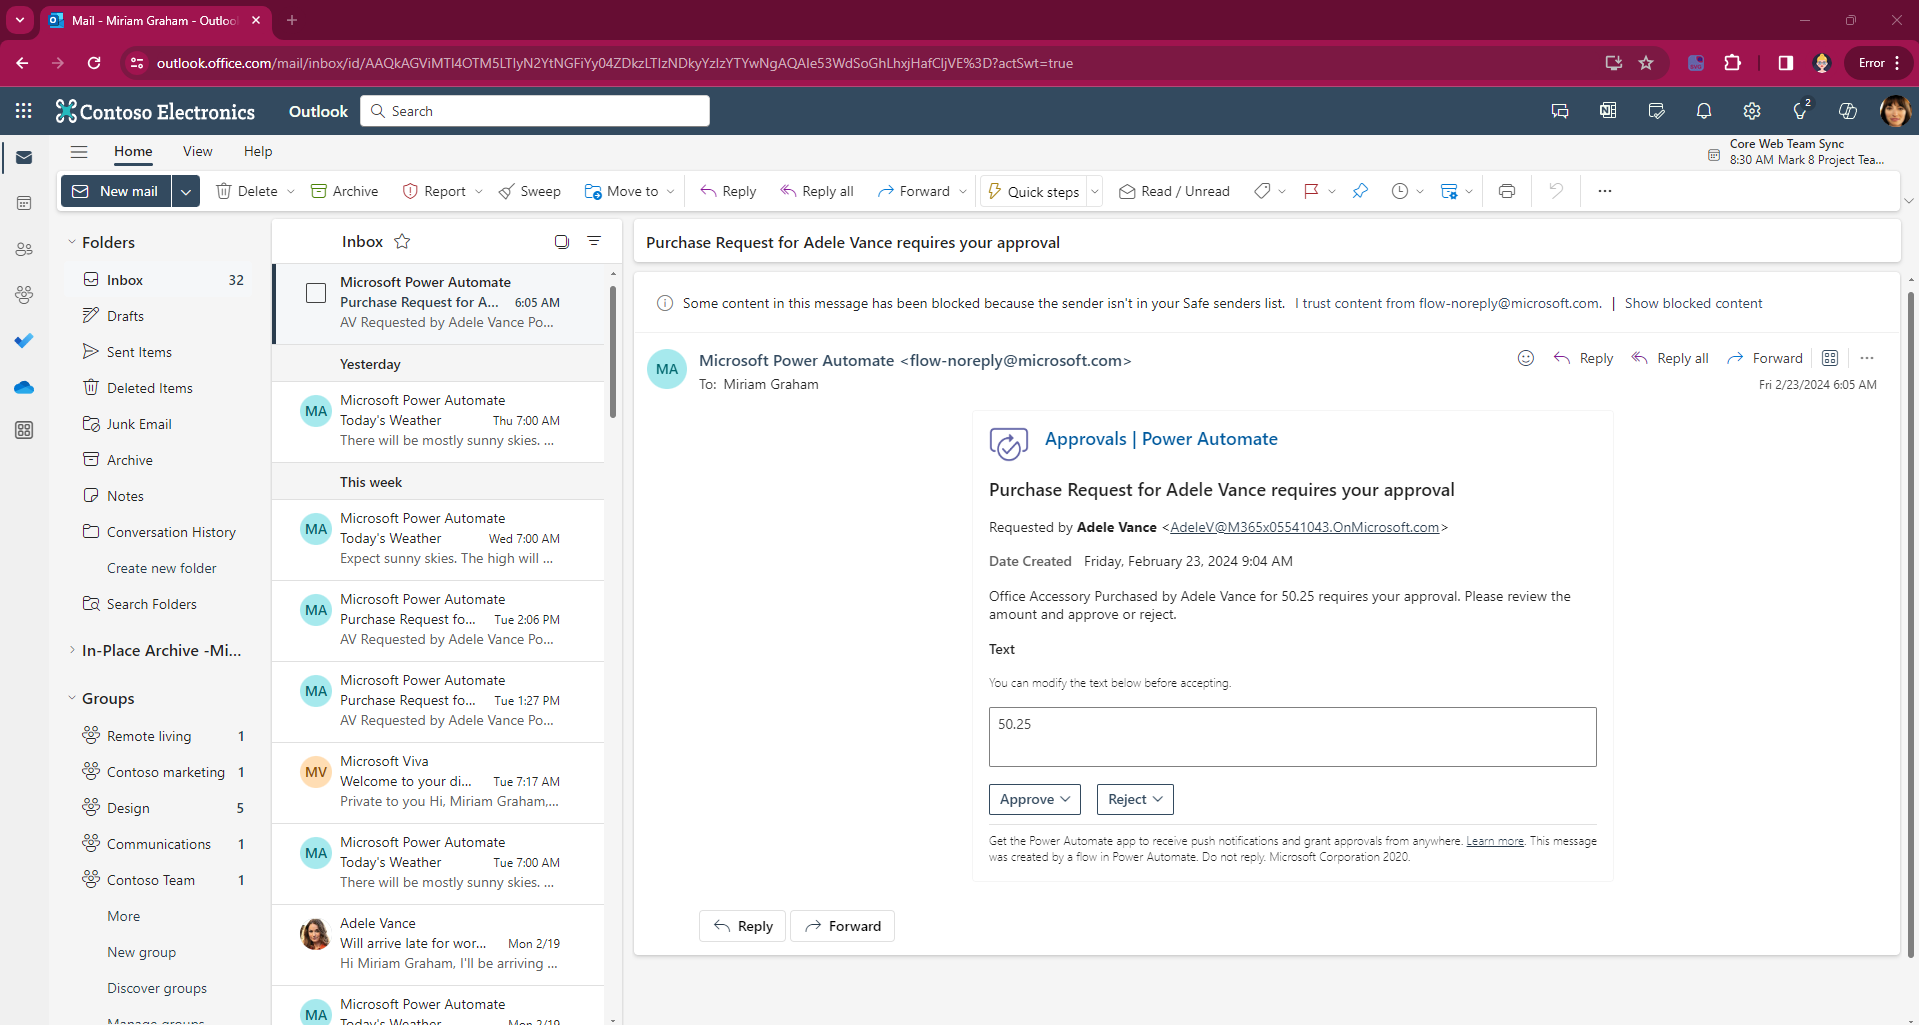Snooze the message with clock icon
Screen dimensions: 1919x1025
tap(1399, 191)
